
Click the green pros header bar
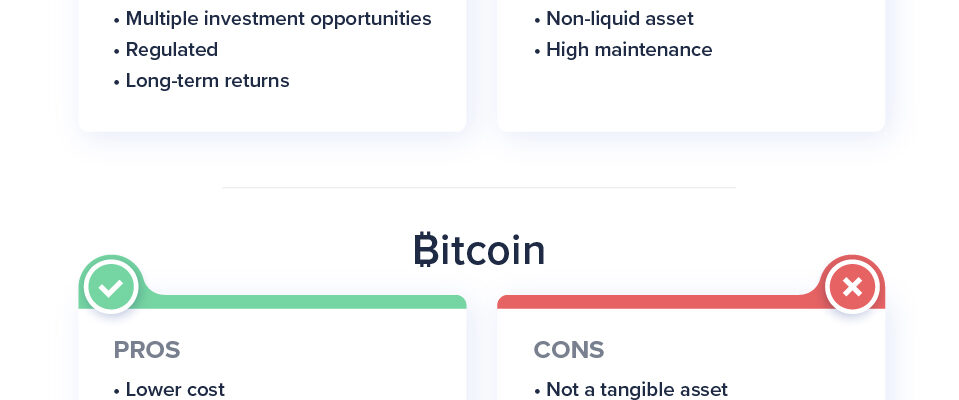tap(300, 301)
